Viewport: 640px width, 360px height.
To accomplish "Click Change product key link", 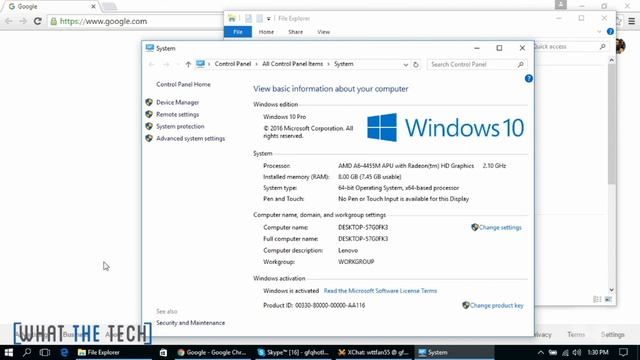I will pyautogui.click(x=496, y=305).
